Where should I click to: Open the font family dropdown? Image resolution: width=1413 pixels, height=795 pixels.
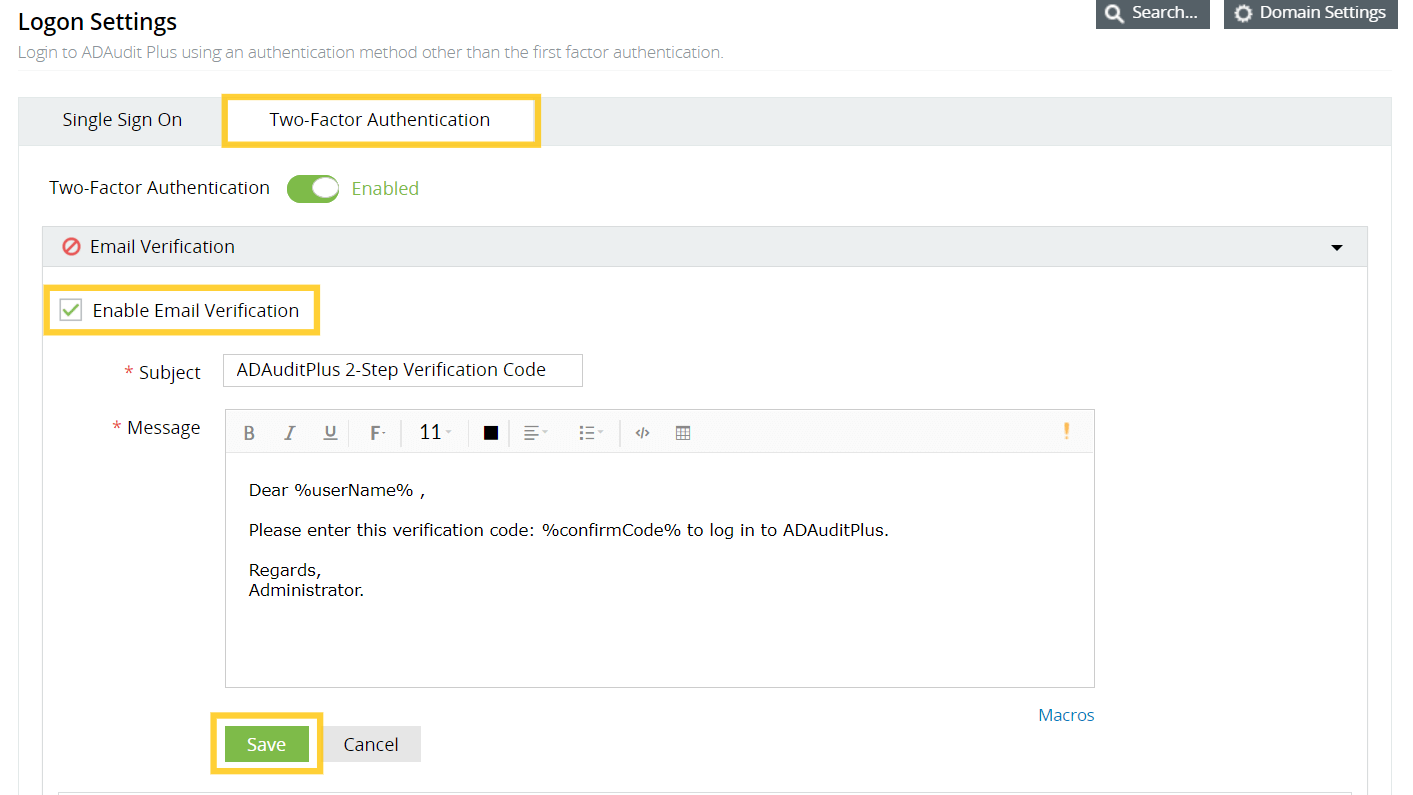378,433
